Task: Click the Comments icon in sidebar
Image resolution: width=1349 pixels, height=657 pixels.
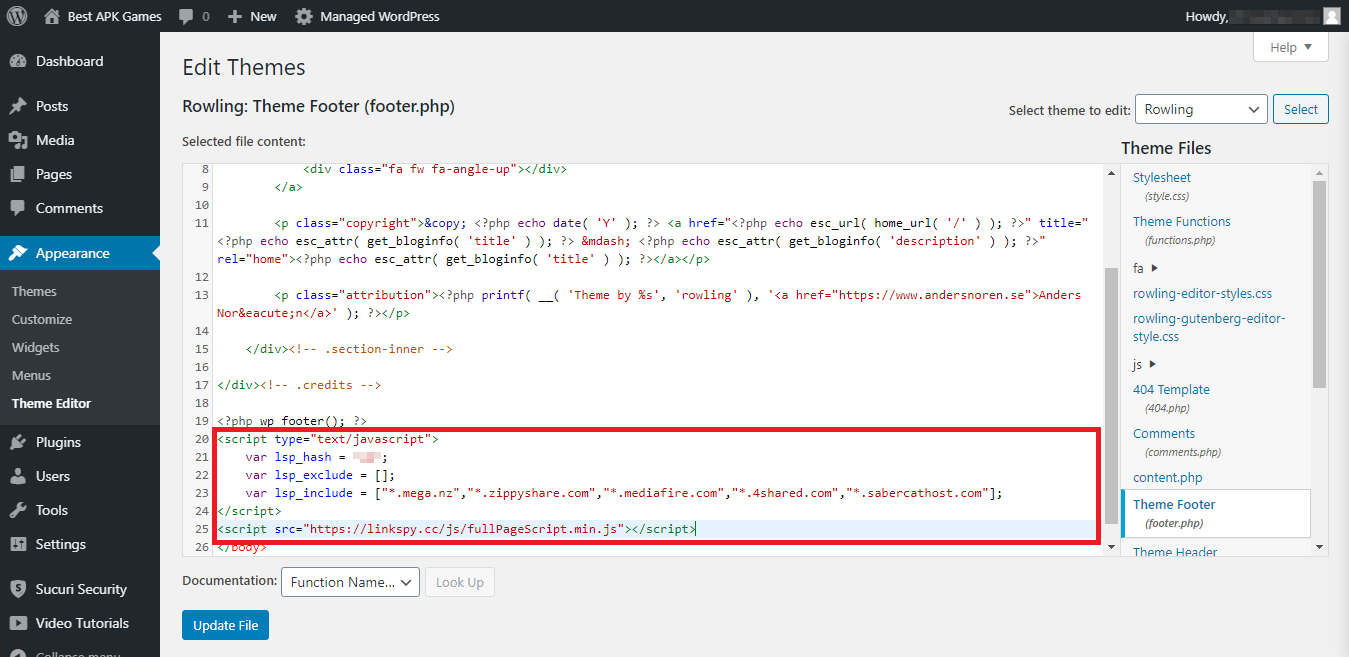Action: pos(18,208)
